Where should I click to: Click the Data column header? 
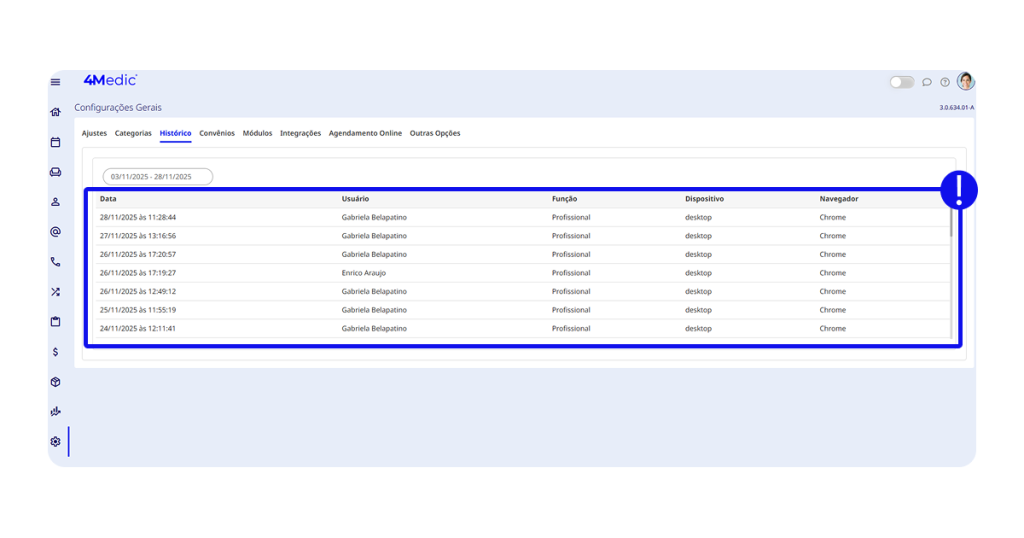pyautogui.click(x=108, y=199)
